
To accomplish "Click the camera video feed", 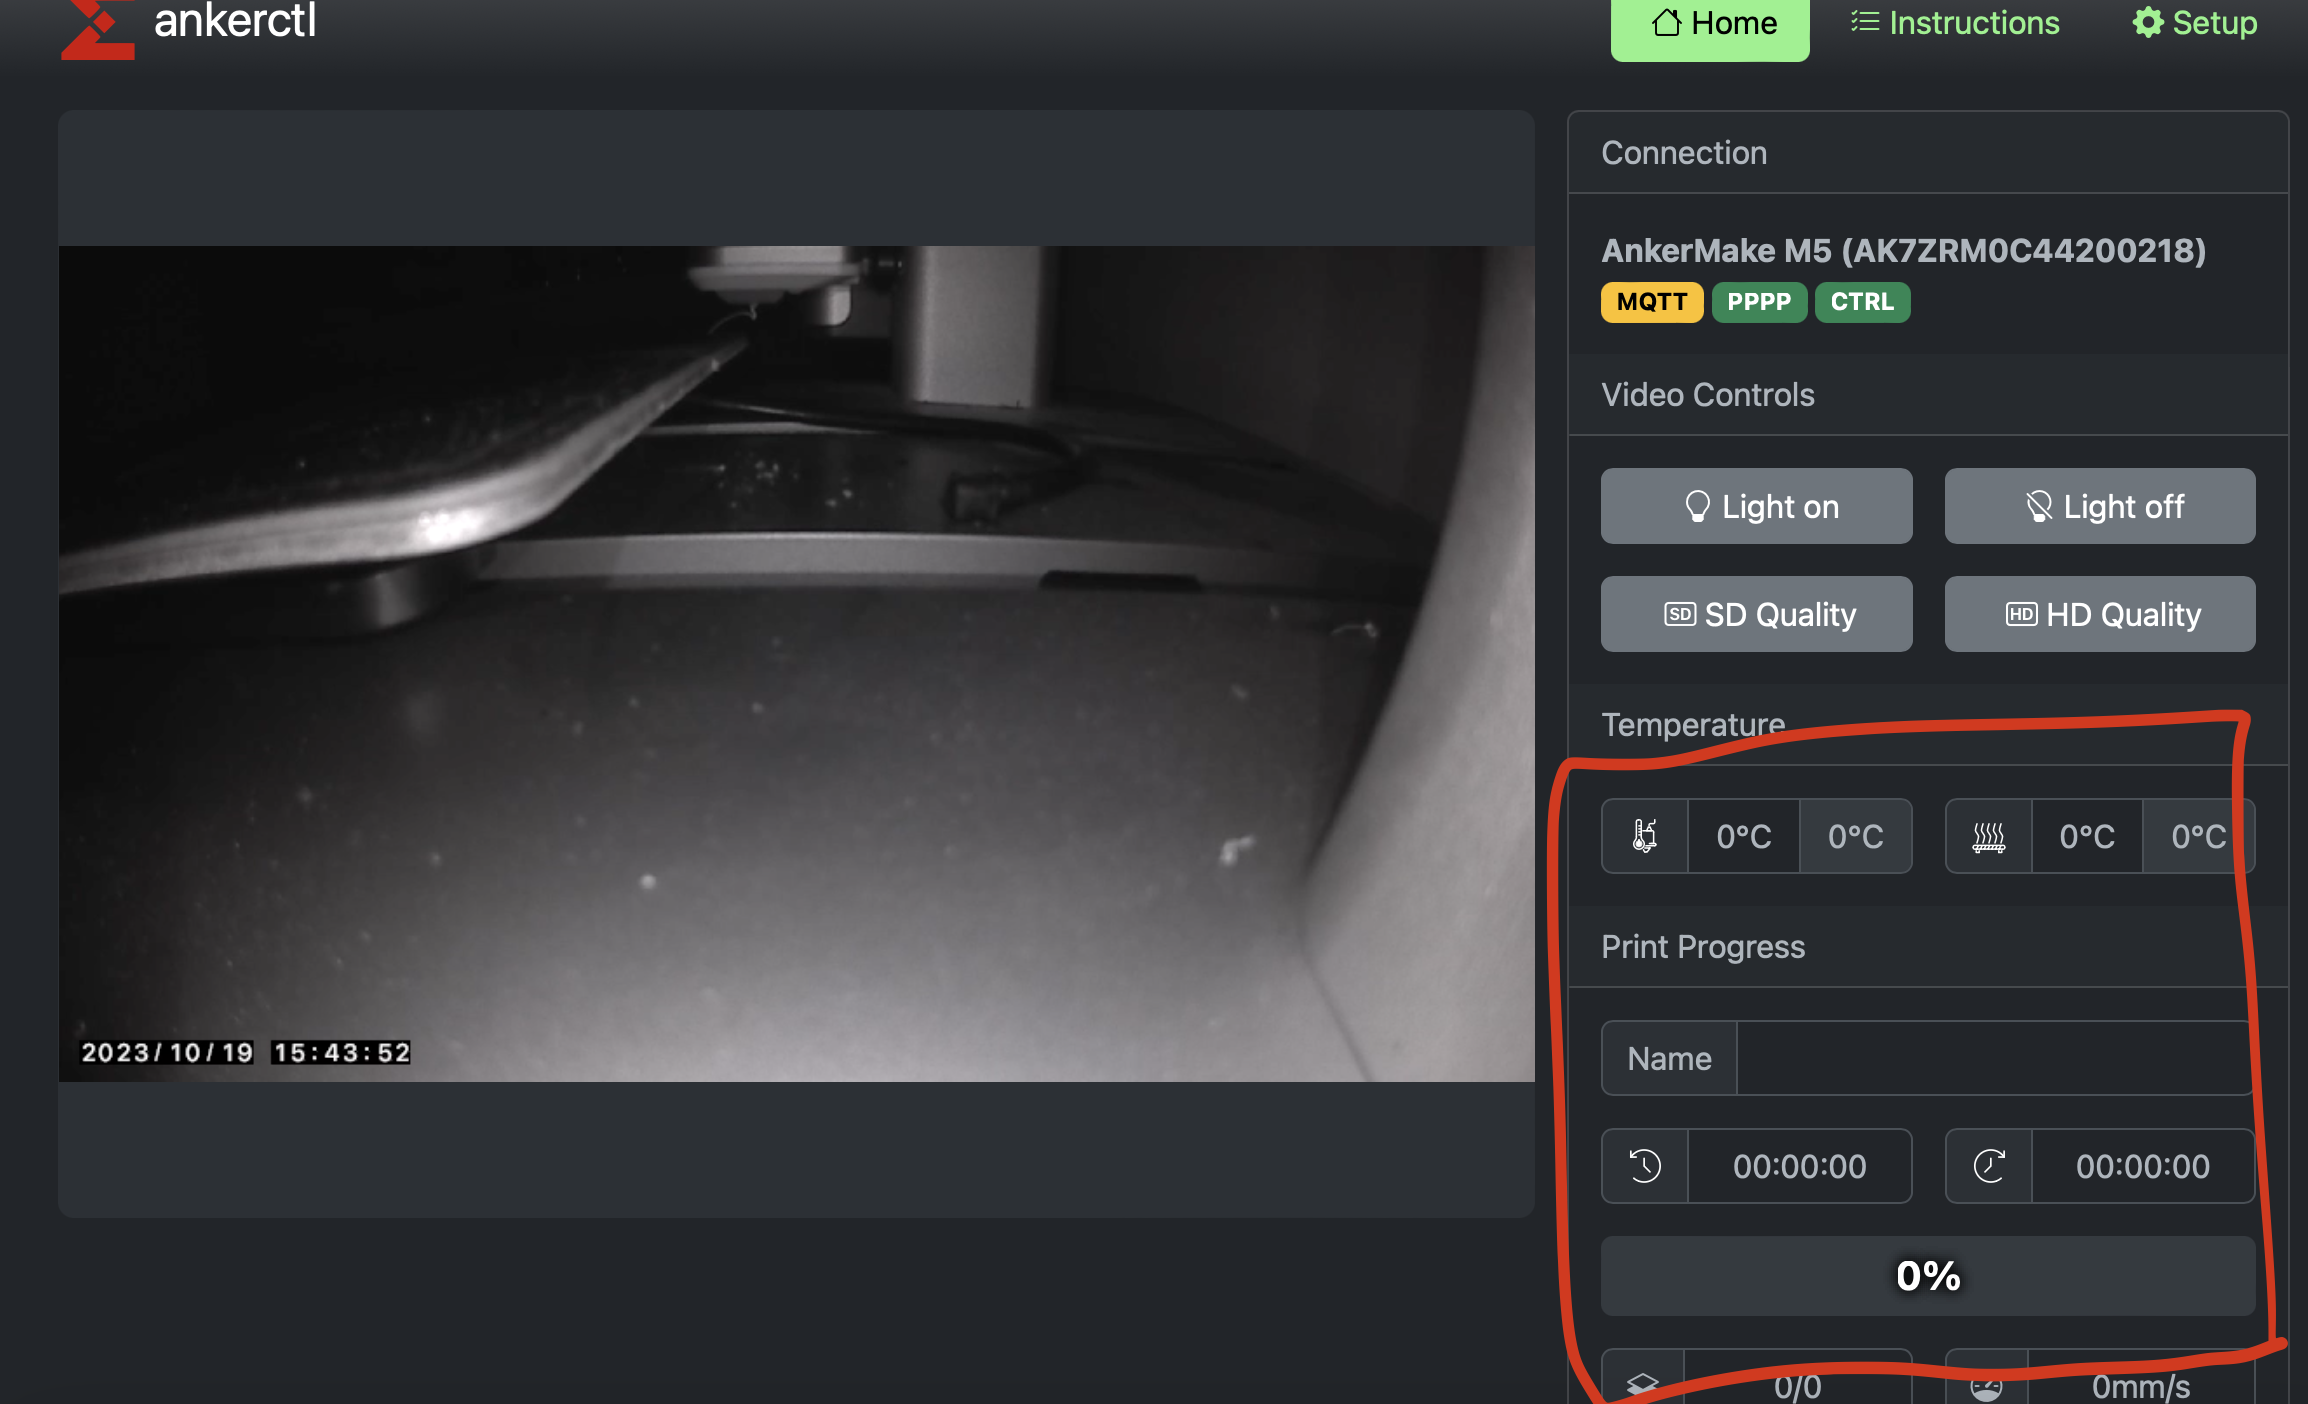I will click(x=796, y=664).
